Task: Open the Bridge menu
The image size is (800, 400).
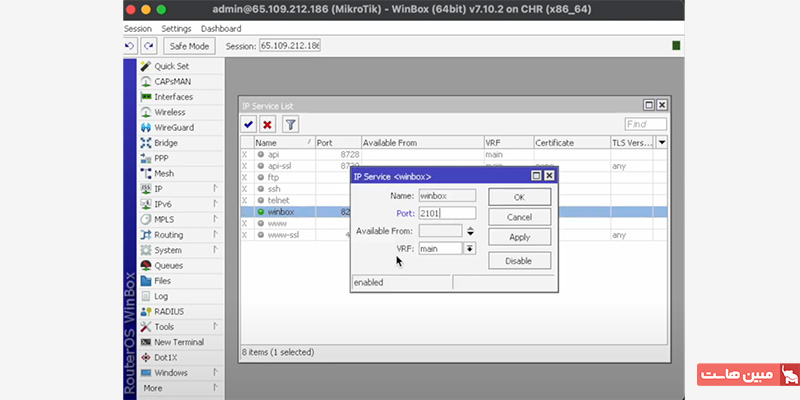Action: click(181, 143)
